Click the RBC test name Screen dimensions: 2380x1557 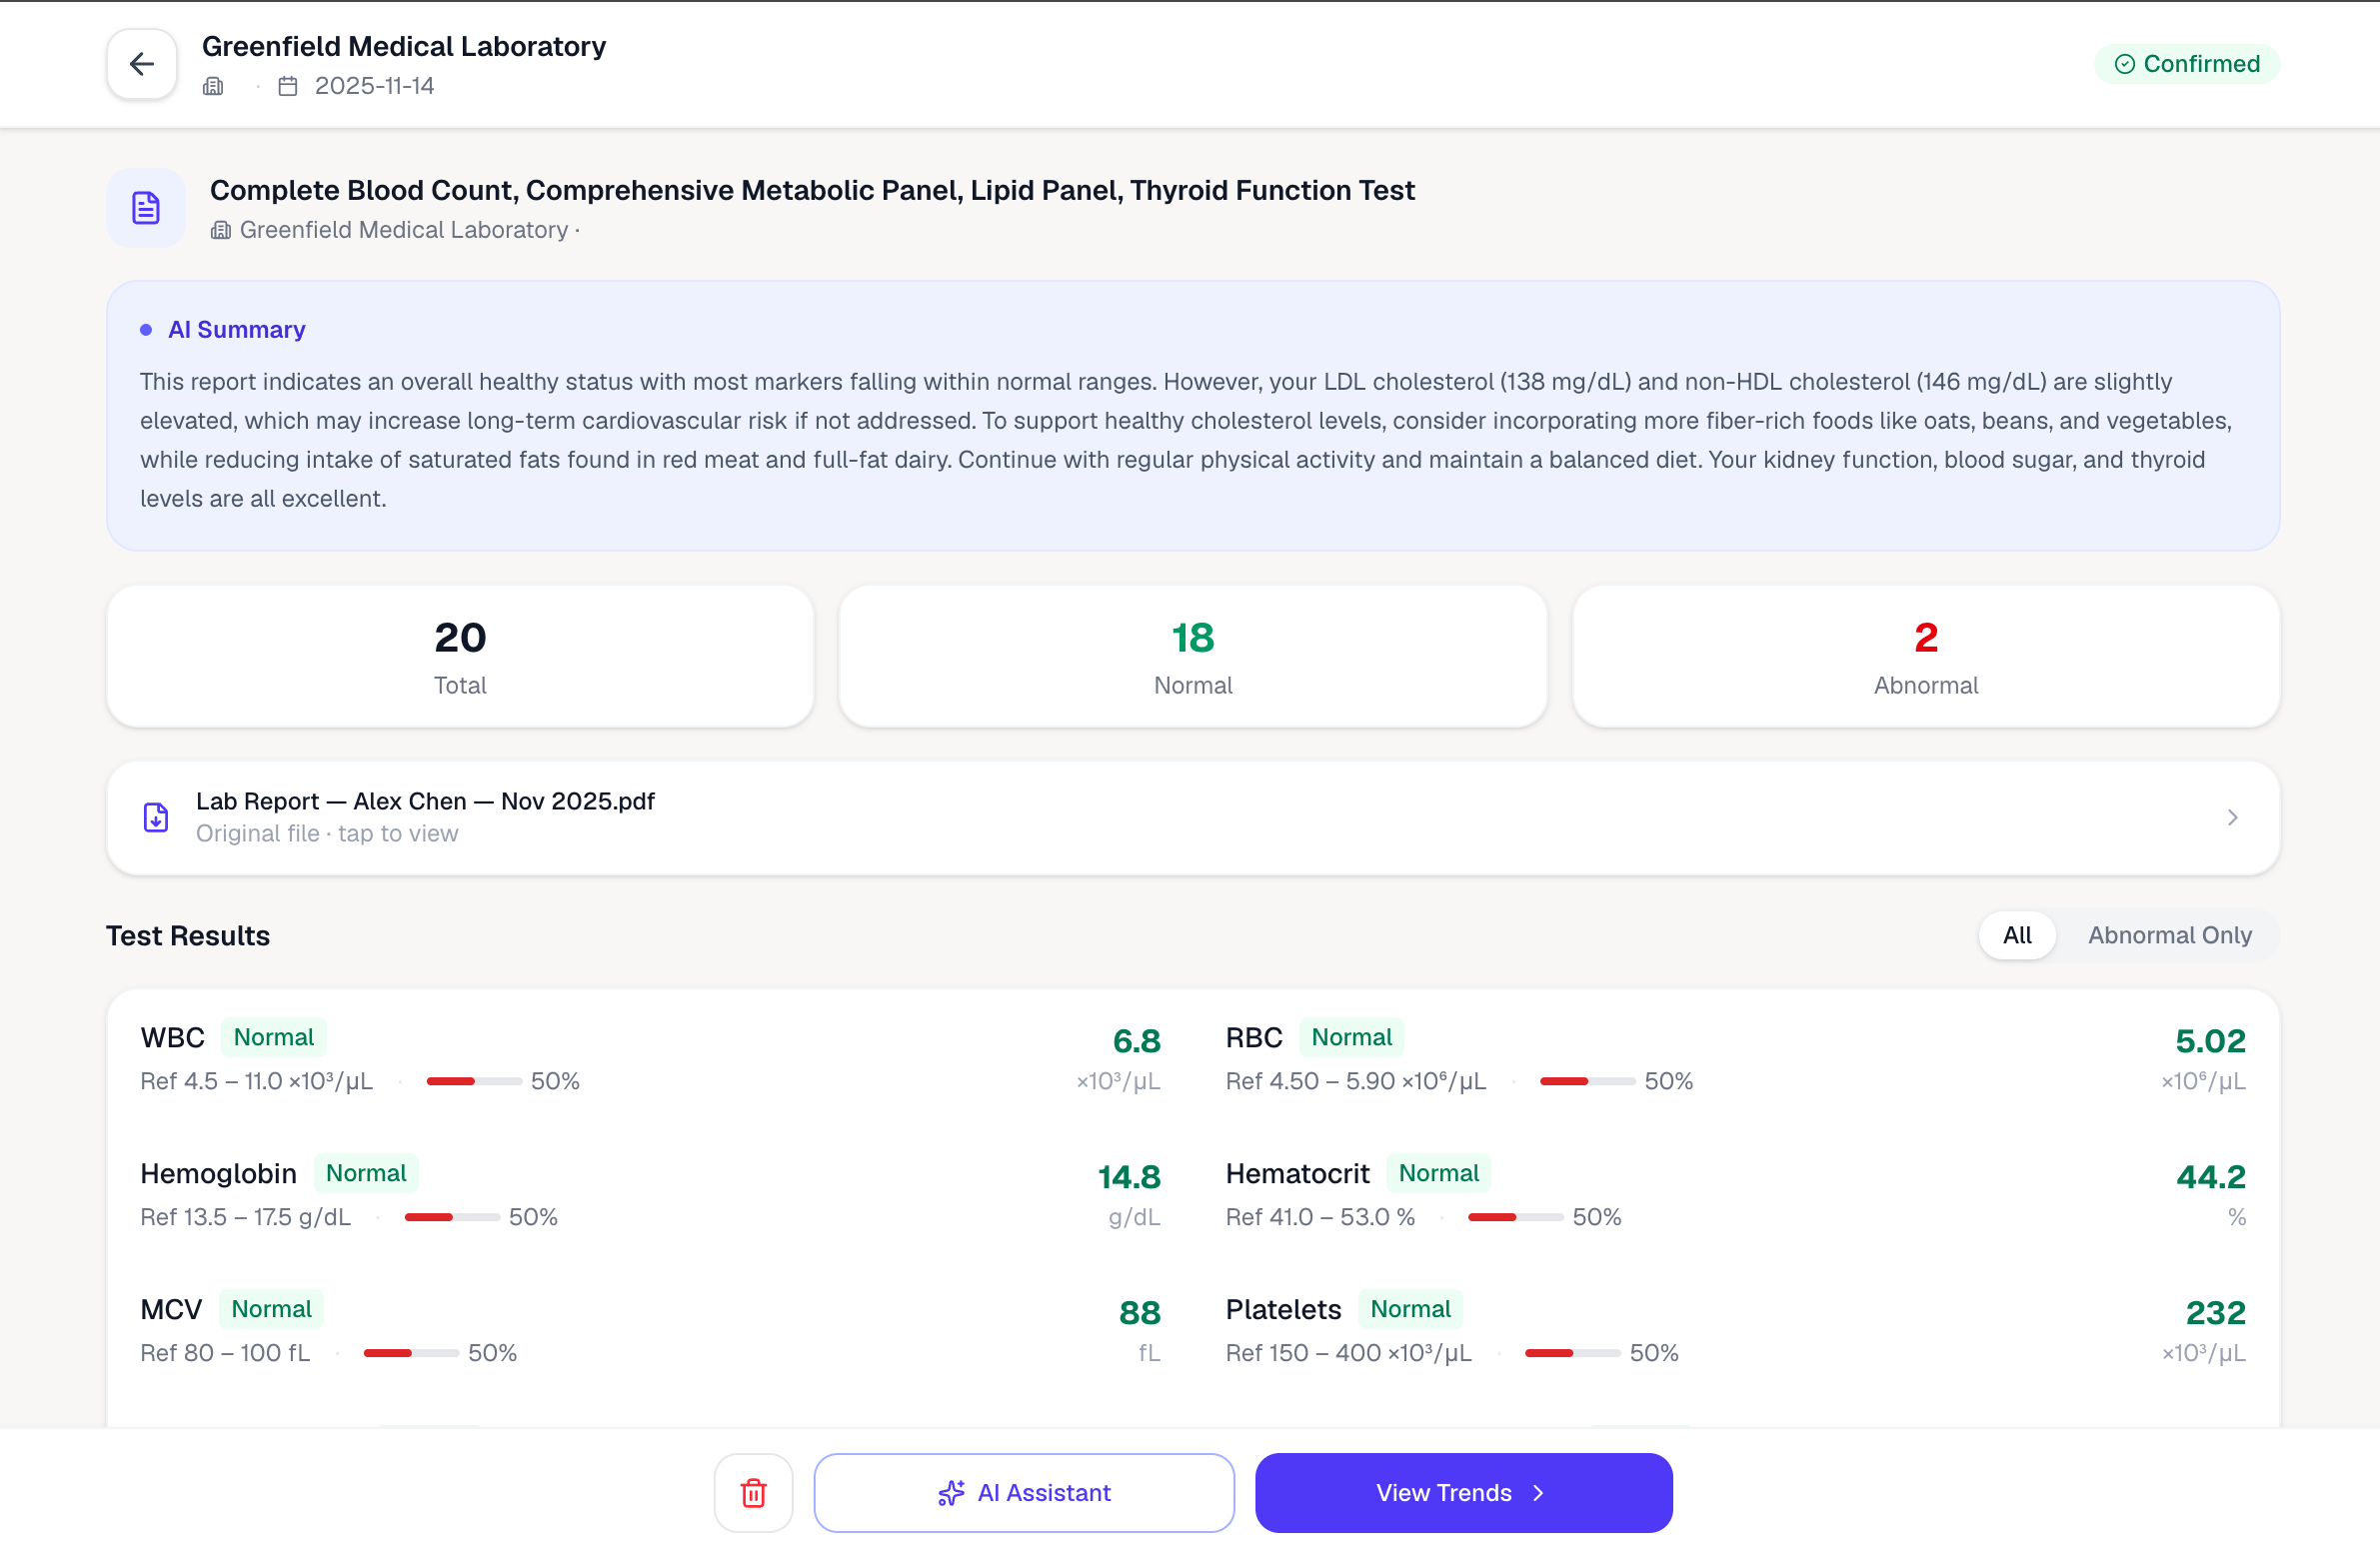point(1254,1037)
